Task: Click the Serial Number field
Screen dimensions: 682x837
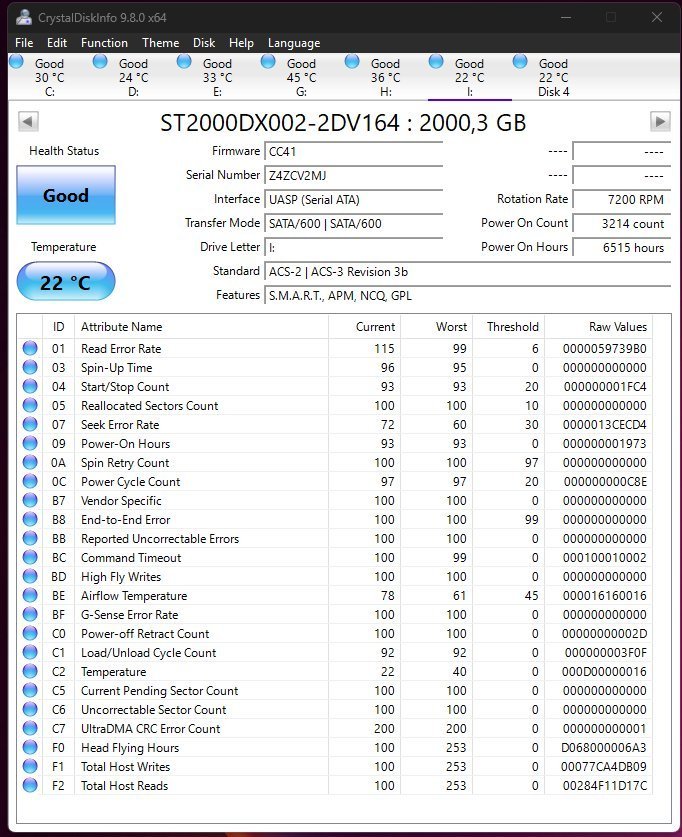Action: pos(353,175)
